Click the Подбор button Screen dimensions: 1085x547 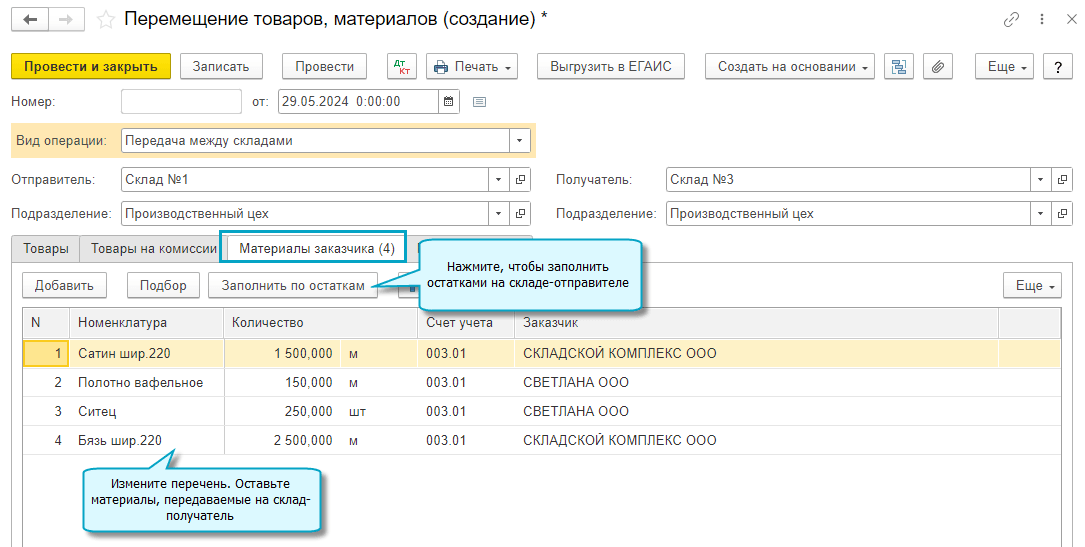[x=163, y=285]
